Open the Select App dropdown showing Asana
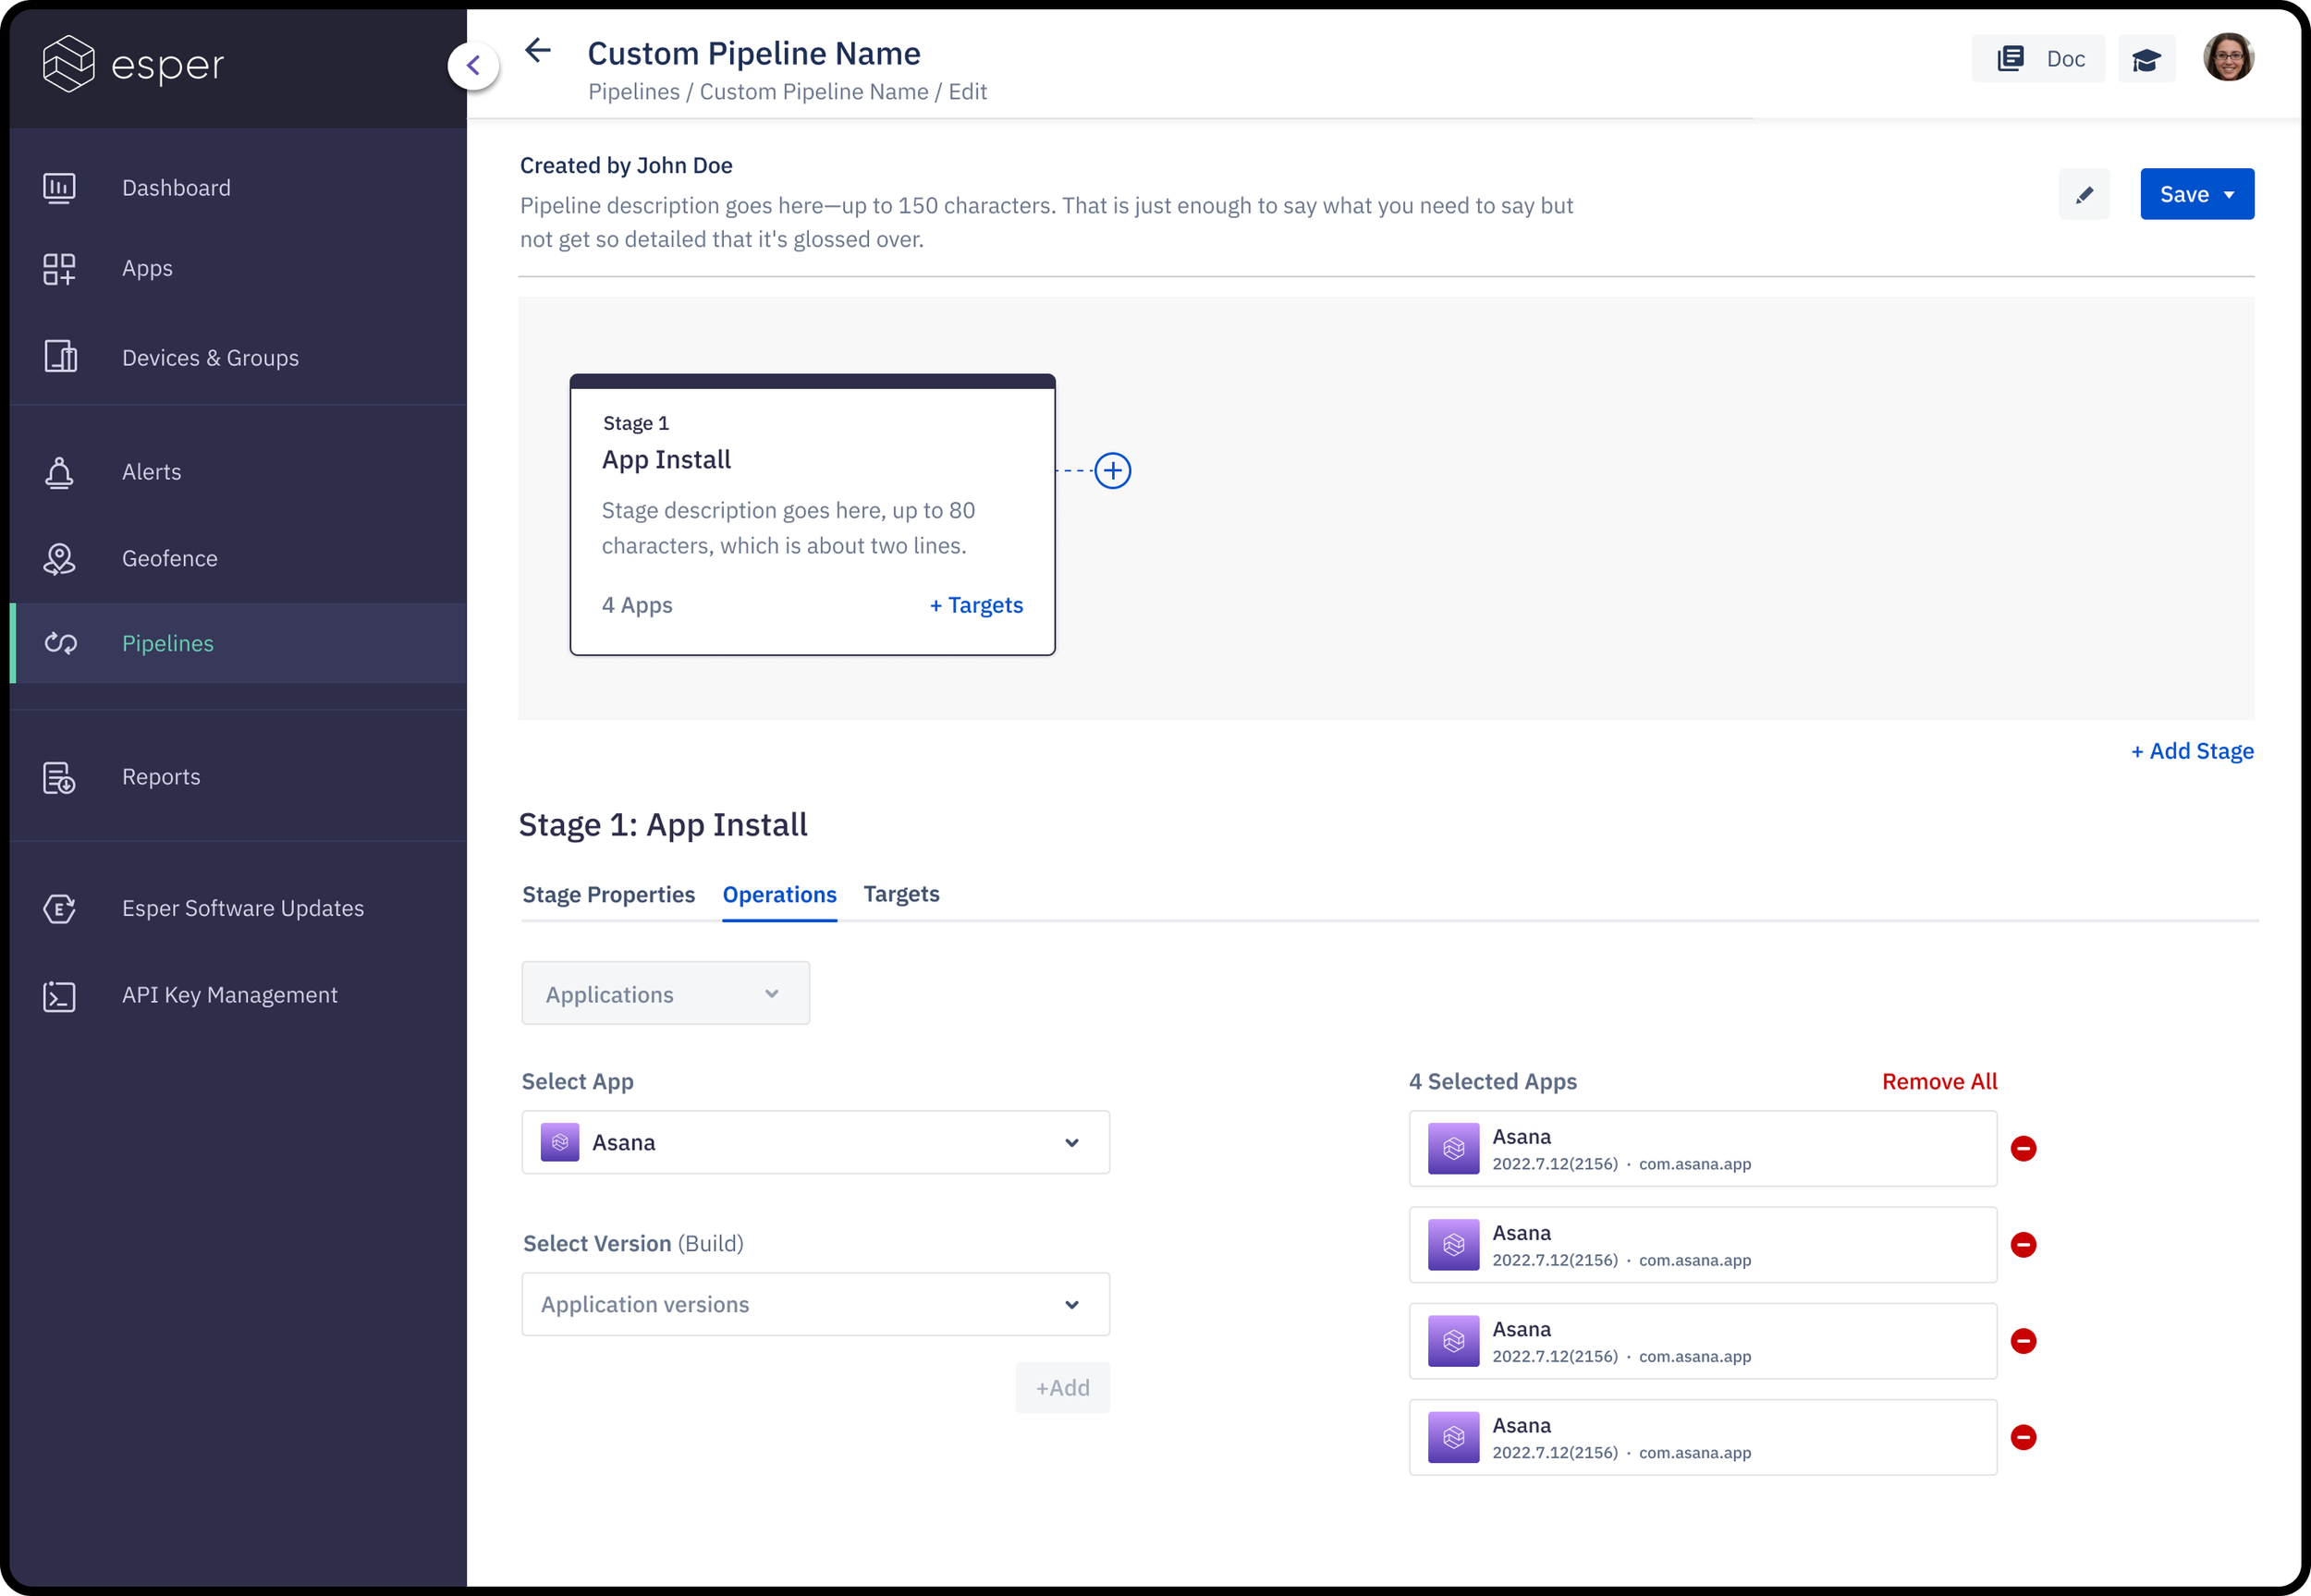 pos(815,1143)
